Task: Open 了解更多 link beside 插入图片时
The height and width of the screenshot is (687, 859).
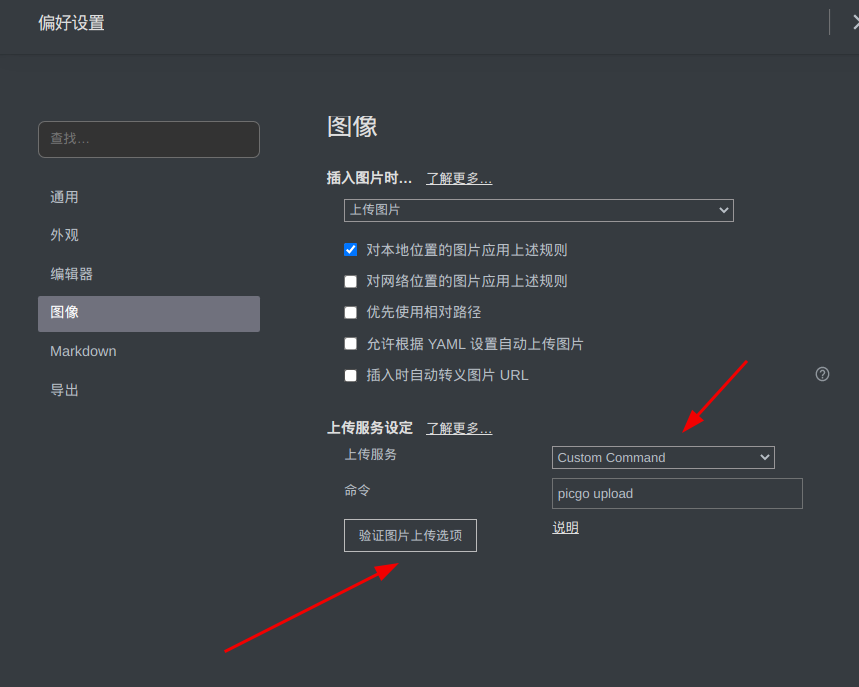Action: pos(459,179)
